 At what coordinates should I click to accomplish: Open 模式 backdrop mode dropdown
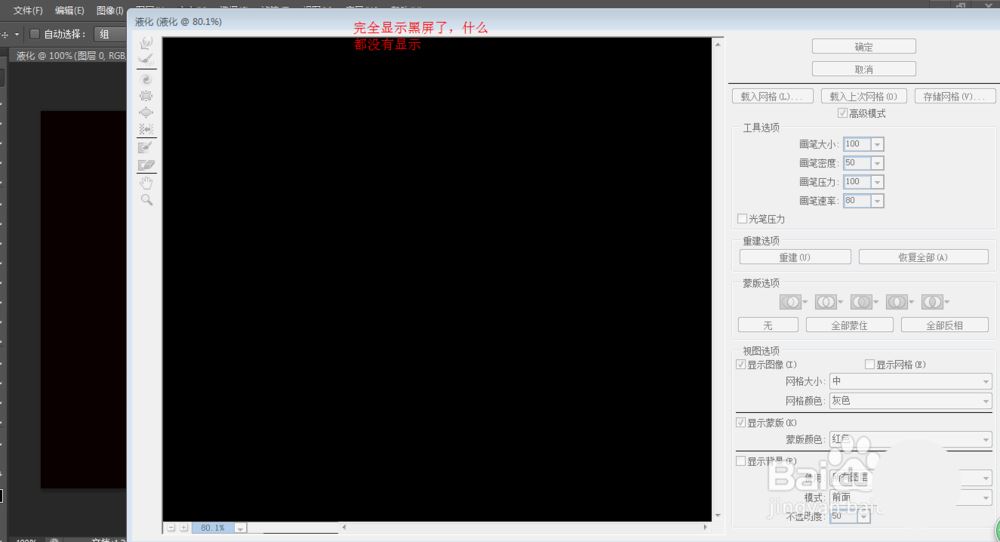pos(910,497)
